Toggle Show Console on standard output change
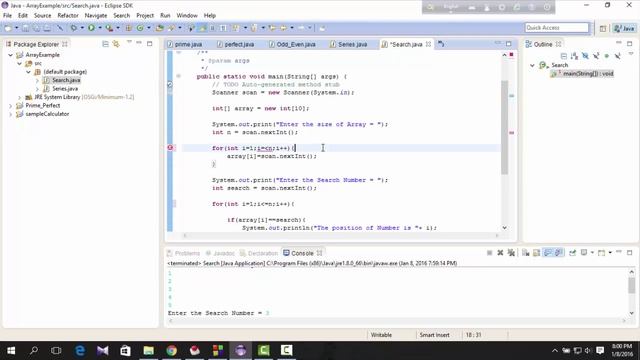The width and height of the screenshot is (640, 360). (x=548, y=253)
